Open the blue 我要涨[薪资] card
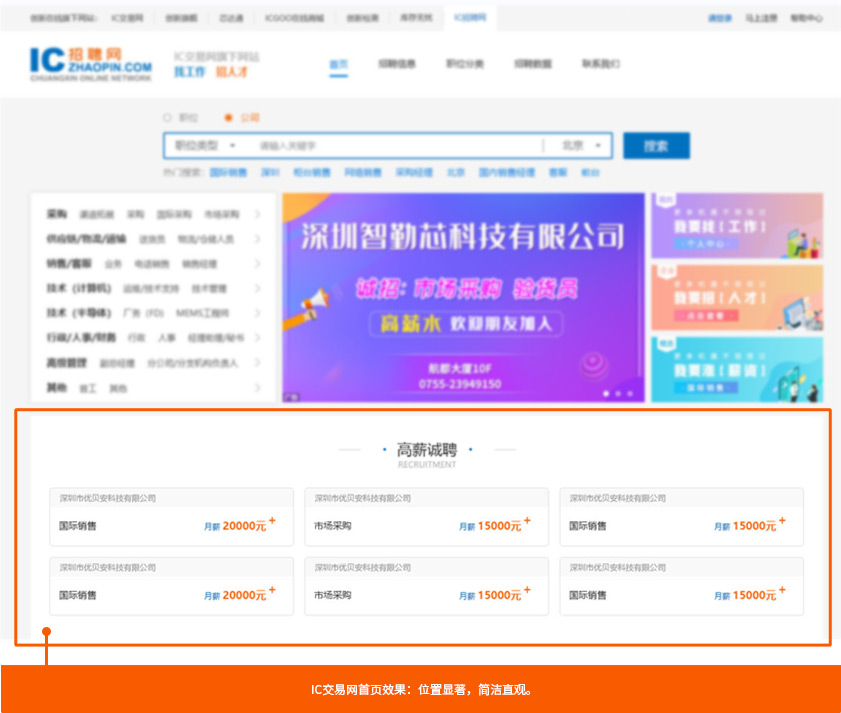Image resolution: width=841 pixels, height=713 pixels. coord(737,369)
